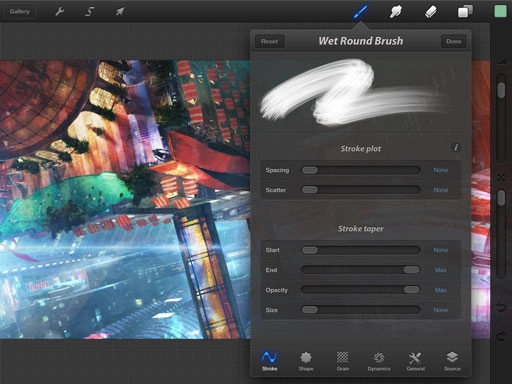Adjust the Spacing slider
This screenshot has height=384, width=512.
point(361,170)
